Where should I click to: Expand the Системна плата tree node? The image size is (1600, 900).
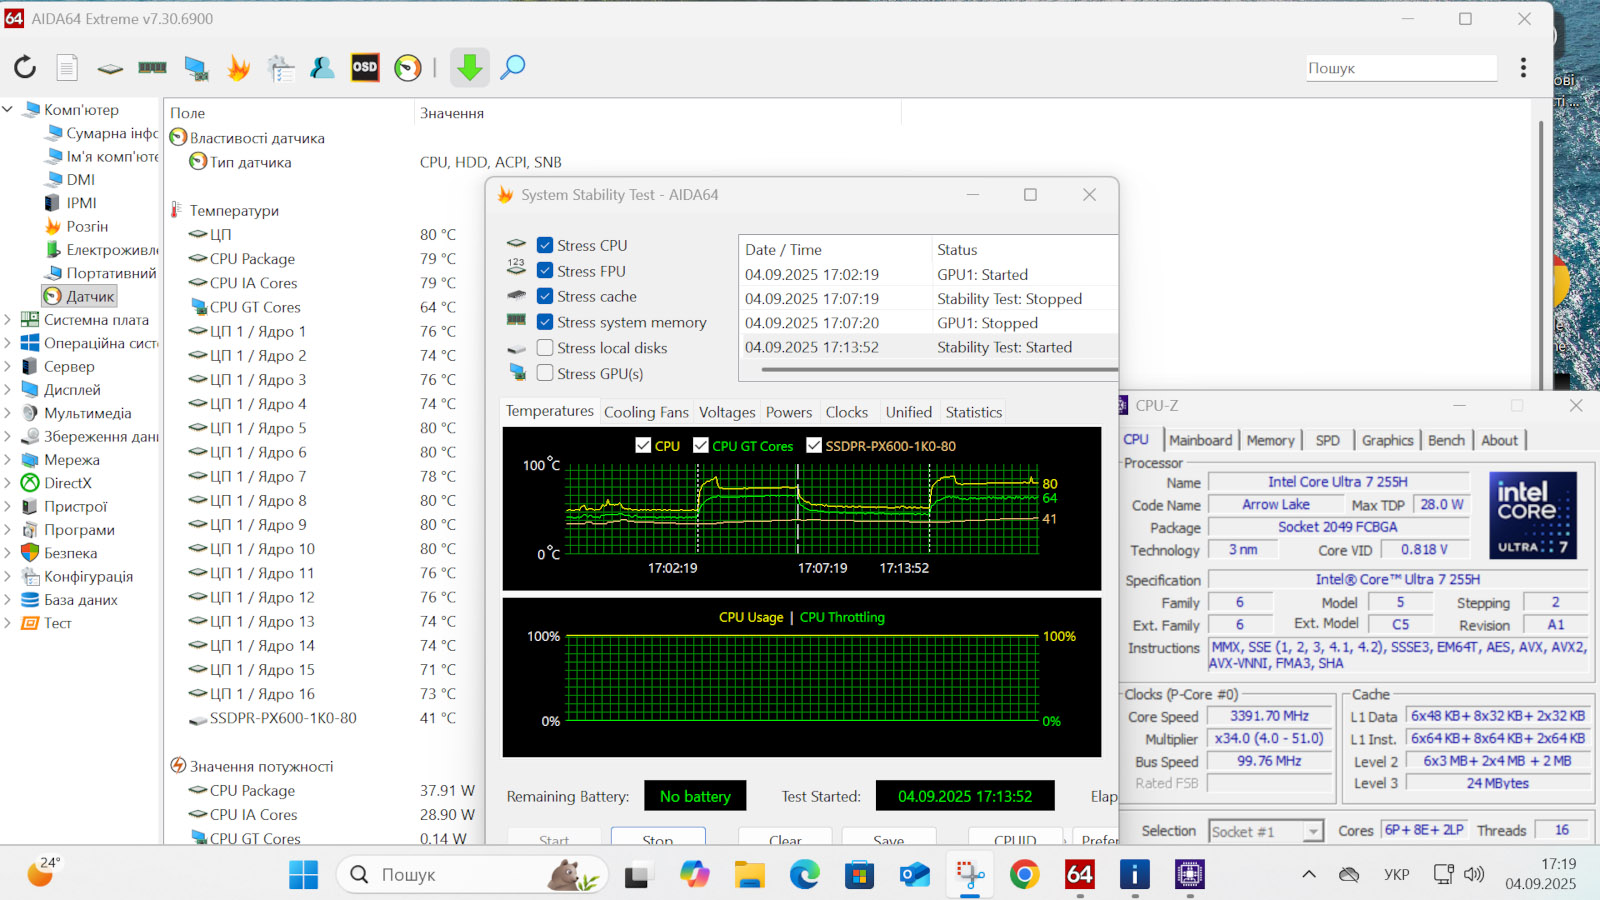coord(8,320)
